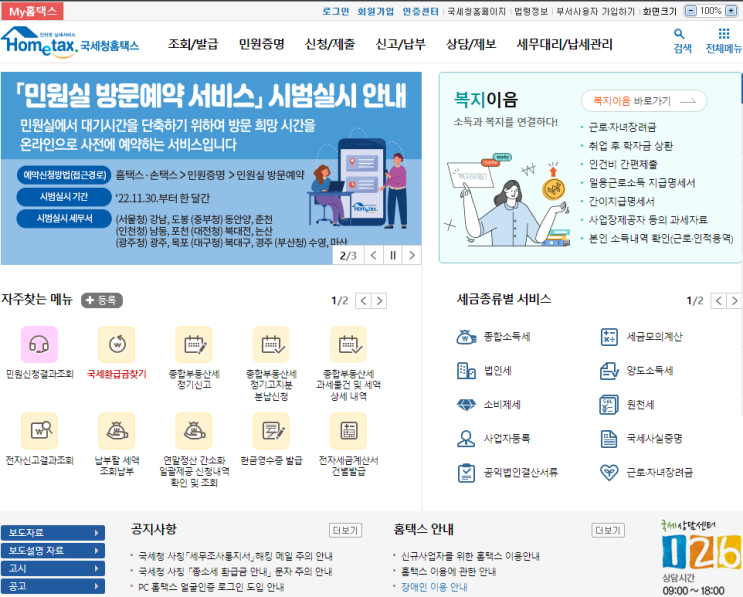Open 일용근로소득 지급명세서 link

click(642, 183)
